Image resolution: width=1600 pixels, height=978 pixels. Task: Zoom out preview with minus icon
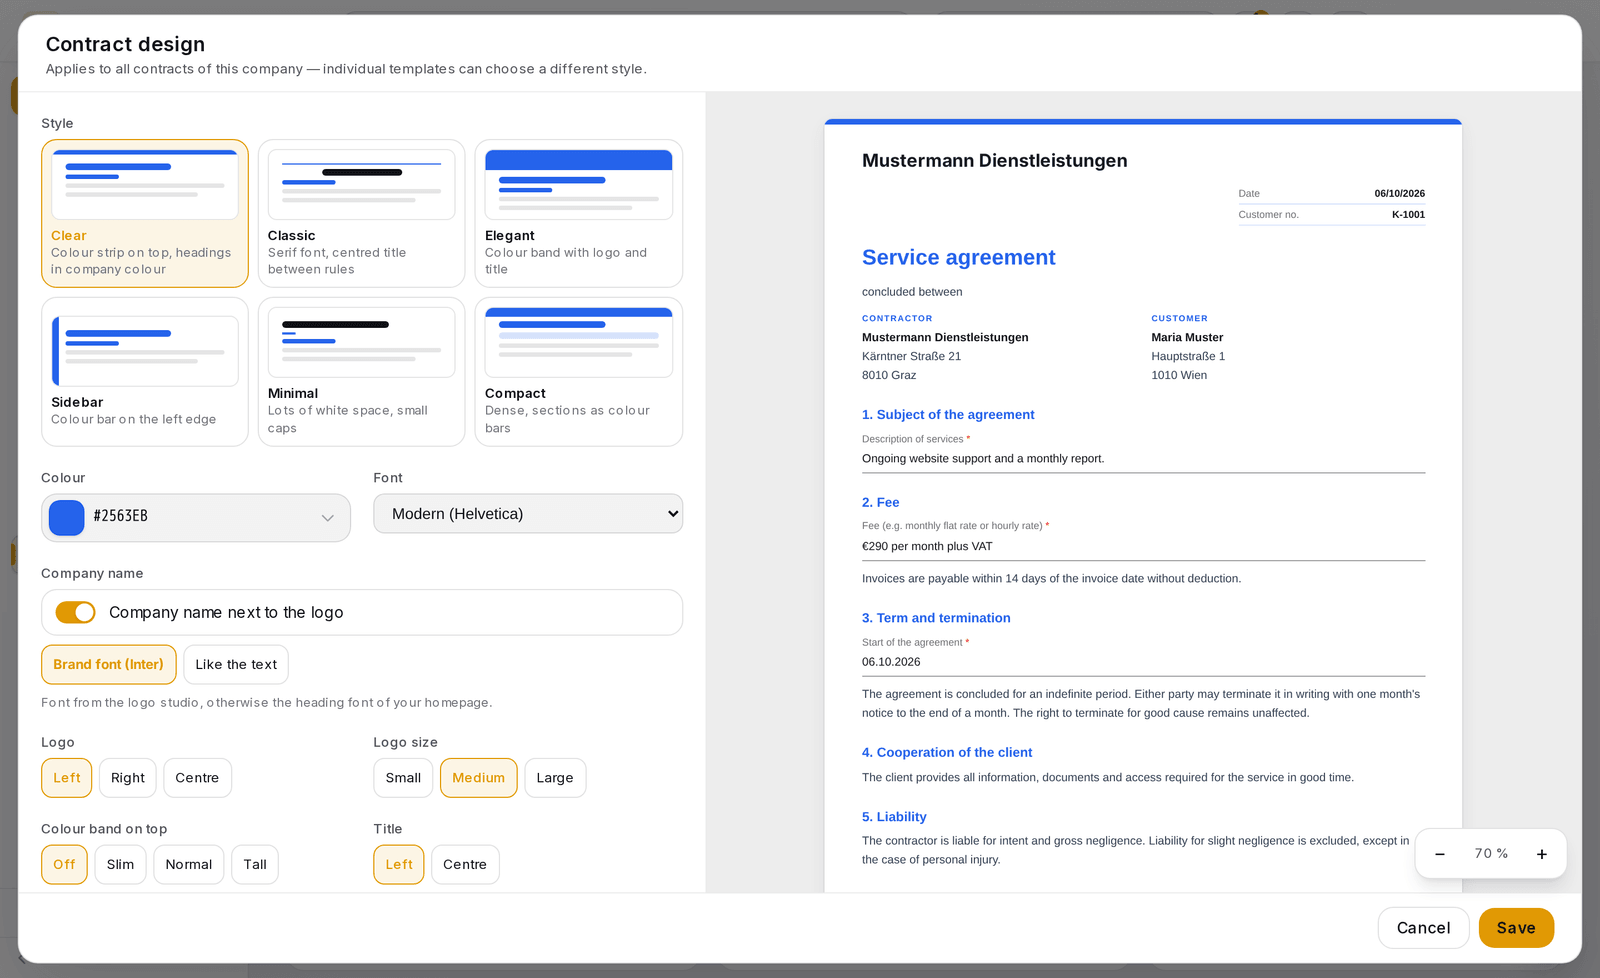pyautogui.click(x=1440, y=854)
